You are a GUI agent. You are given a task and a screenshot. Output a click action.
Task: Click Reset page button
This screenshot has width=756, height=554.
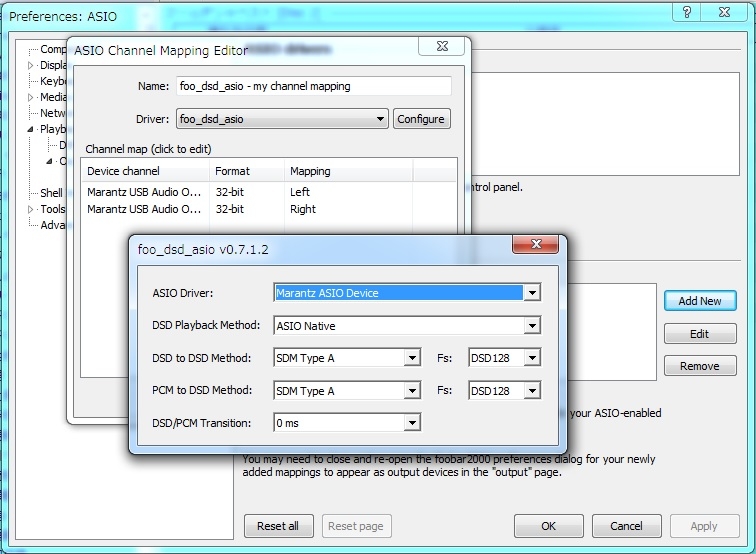click(x=356, y=526)
